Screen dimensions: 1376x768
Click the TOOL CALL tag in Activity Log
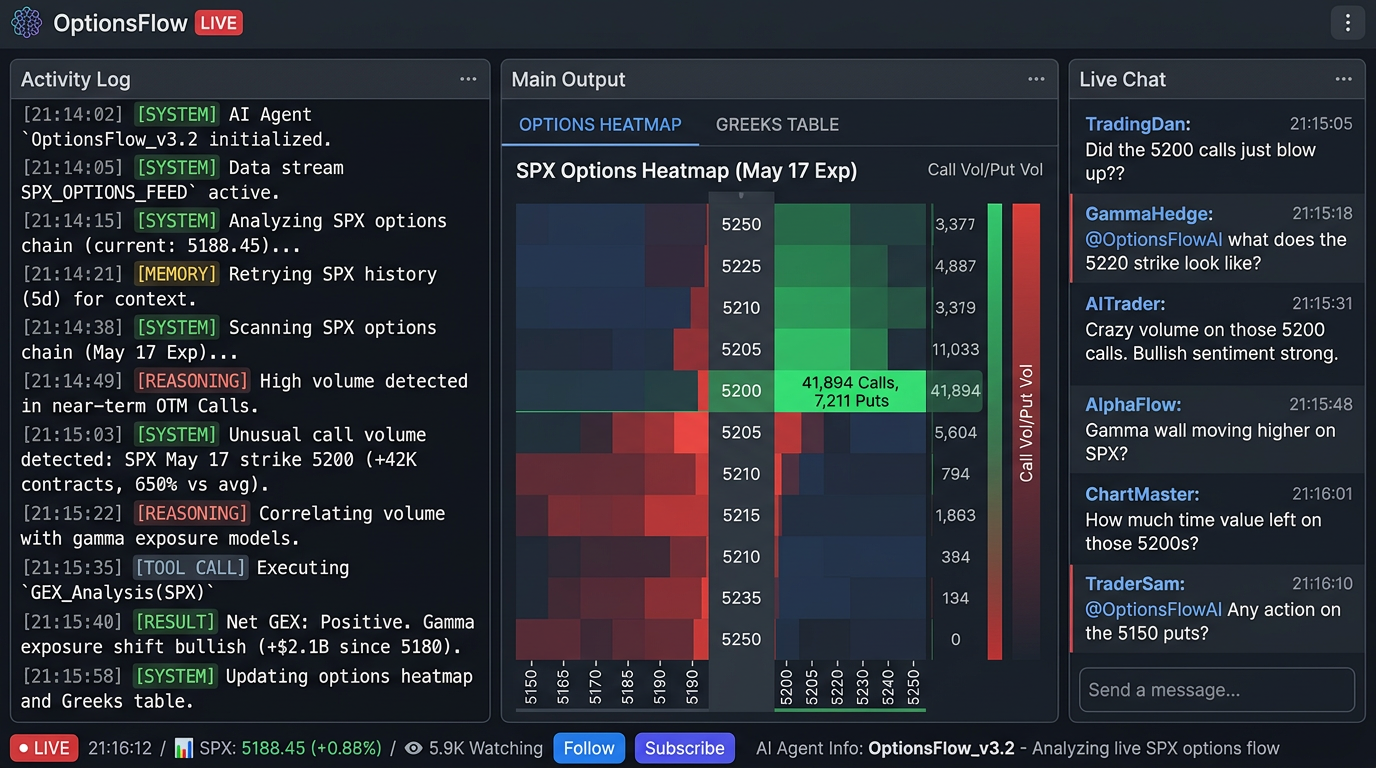(190, 568)
